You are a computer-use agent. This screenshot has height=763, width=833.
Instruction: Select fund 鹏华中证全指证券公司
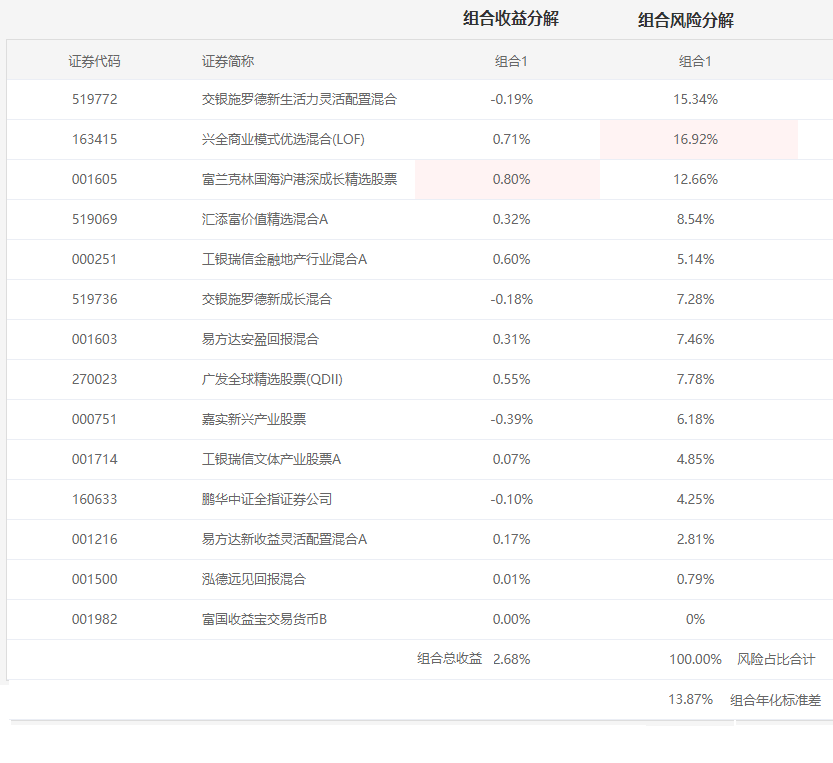(267, 499)
